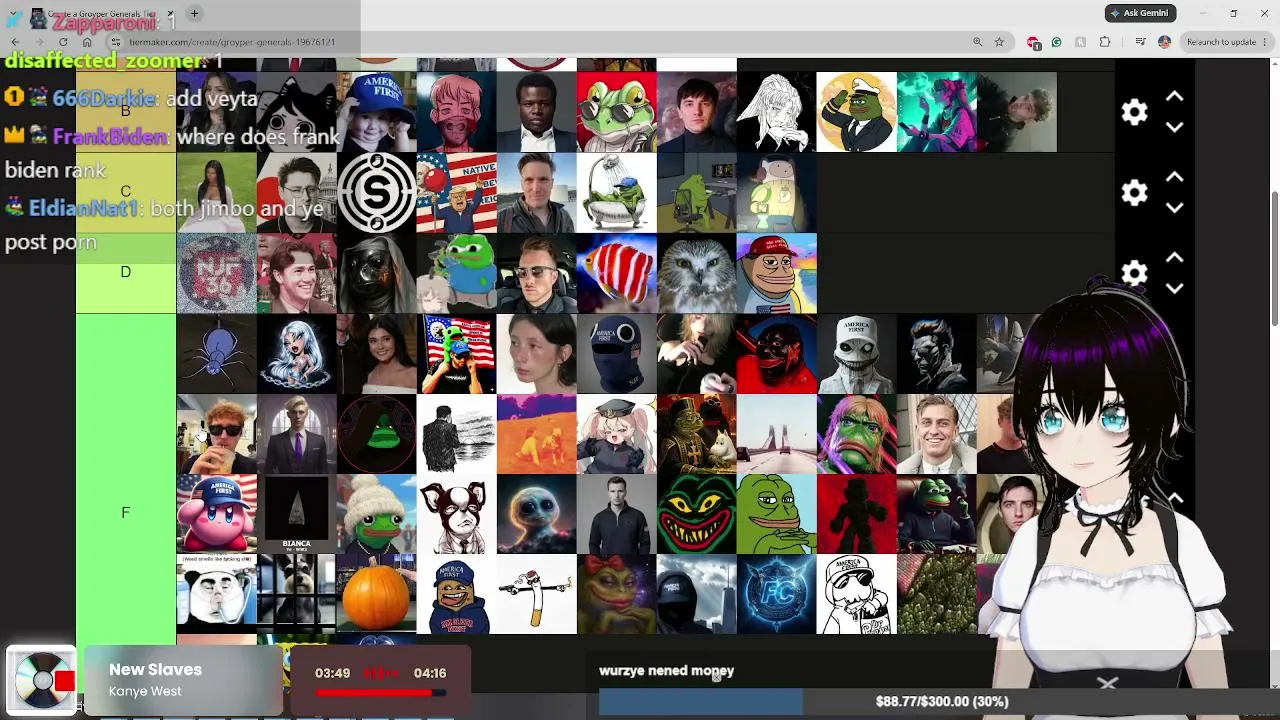
Task: Click the $88.77/$300.00 donation goal bar
Action: click(941, 702)
